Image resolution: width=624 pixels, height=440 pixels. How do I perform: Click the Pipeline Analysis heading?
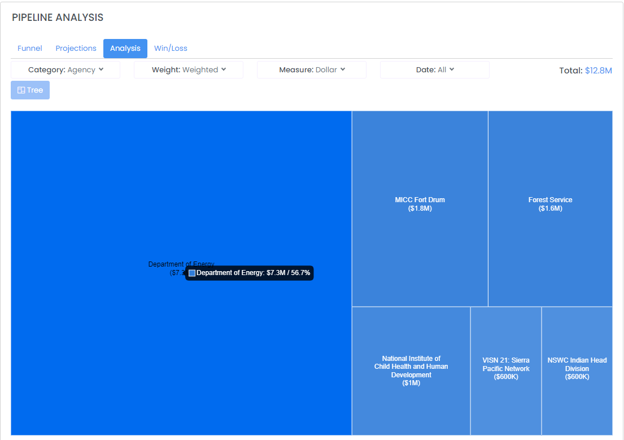58,18
